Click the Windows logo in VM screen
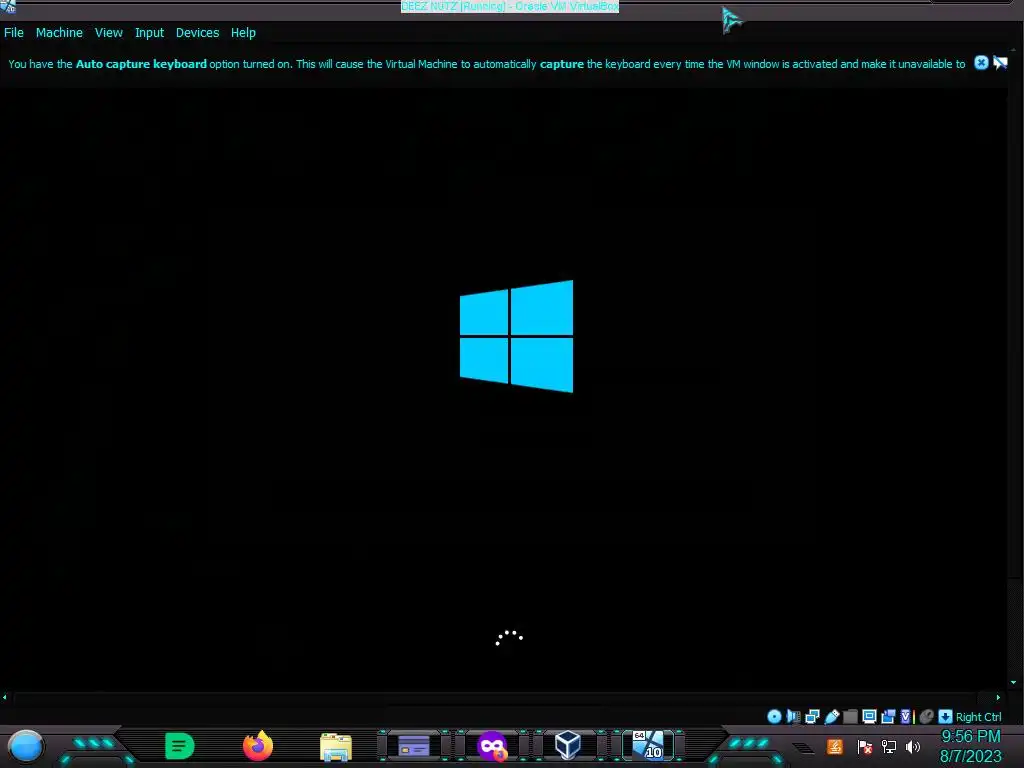Screen dimensions: 1024x768 [517, 336]
